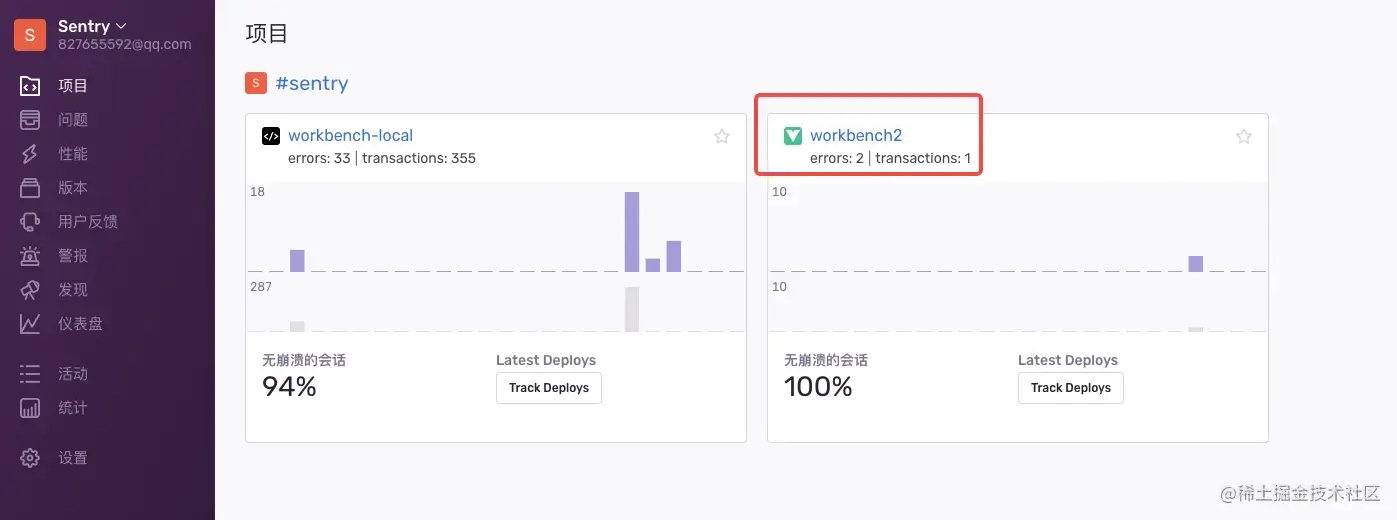Click the green Vue icon for workbench2

(792, 136)
